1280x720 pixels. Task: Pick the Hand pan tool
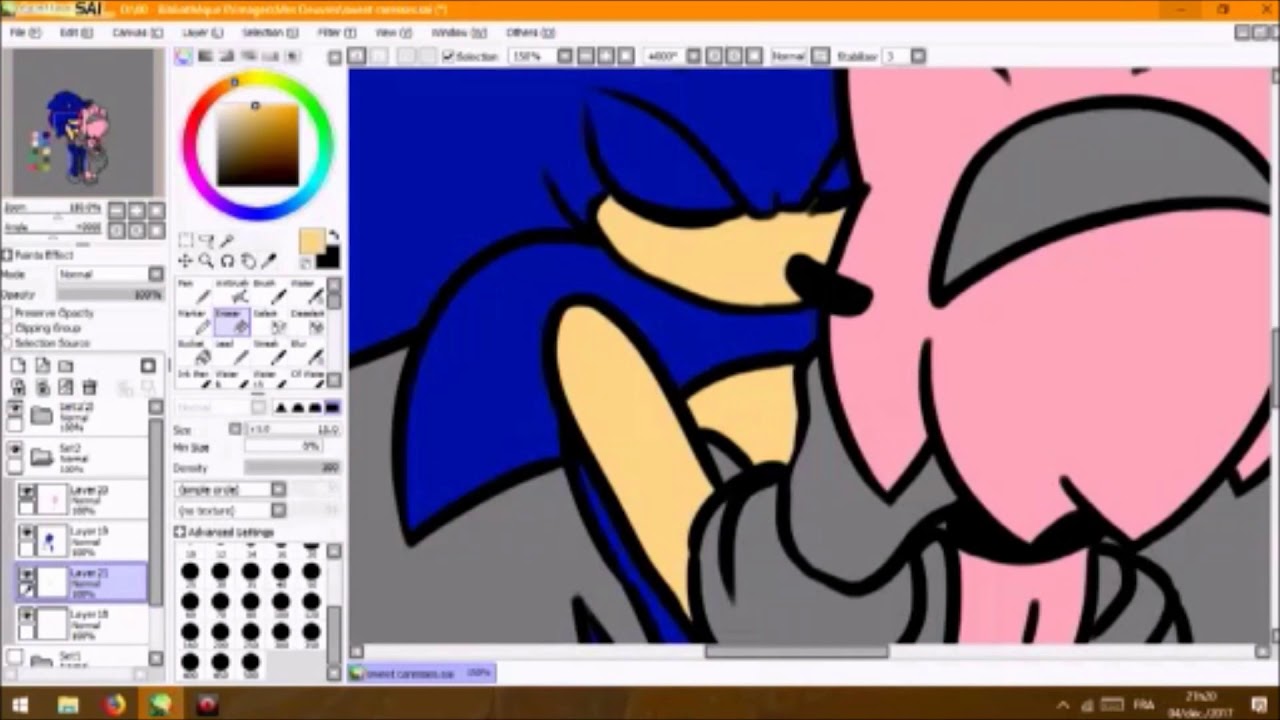point(247,261)
